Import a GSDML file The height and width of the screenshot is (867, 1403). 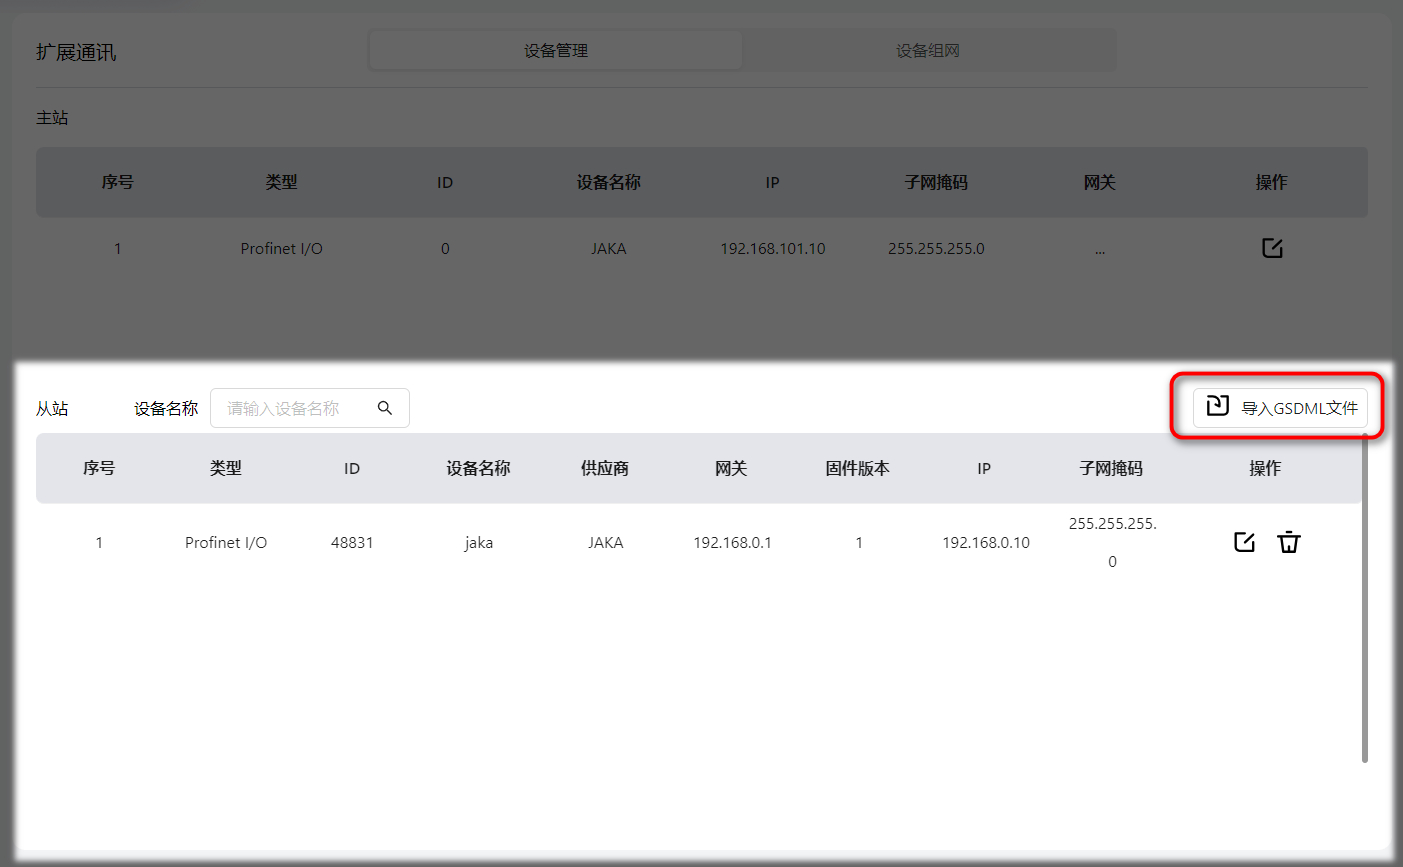pos(1280,407)
